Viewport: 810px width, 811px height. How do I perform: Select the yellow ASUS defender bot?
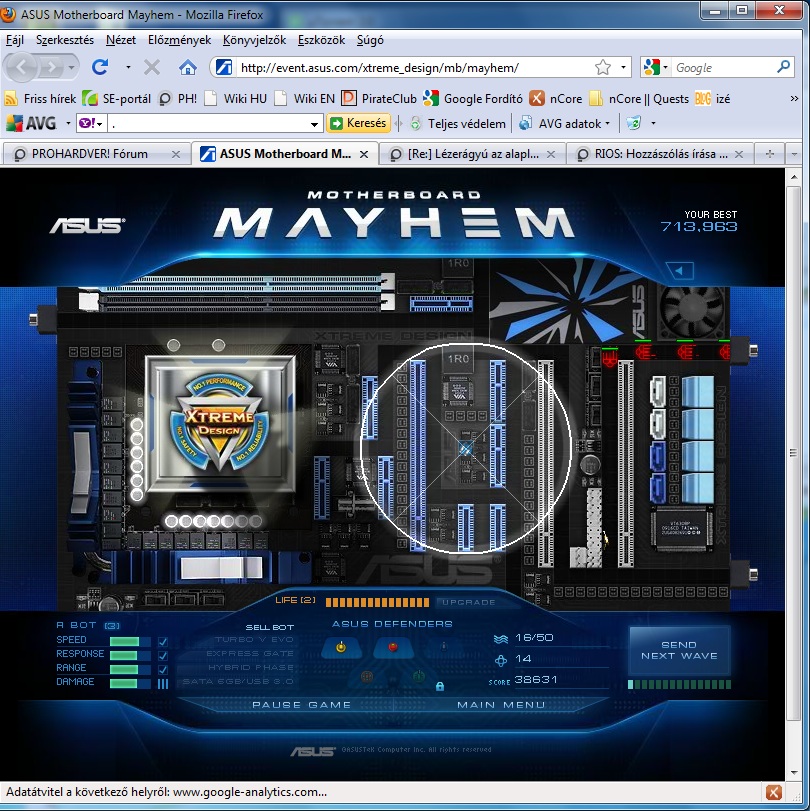click(x=340, y=647)
